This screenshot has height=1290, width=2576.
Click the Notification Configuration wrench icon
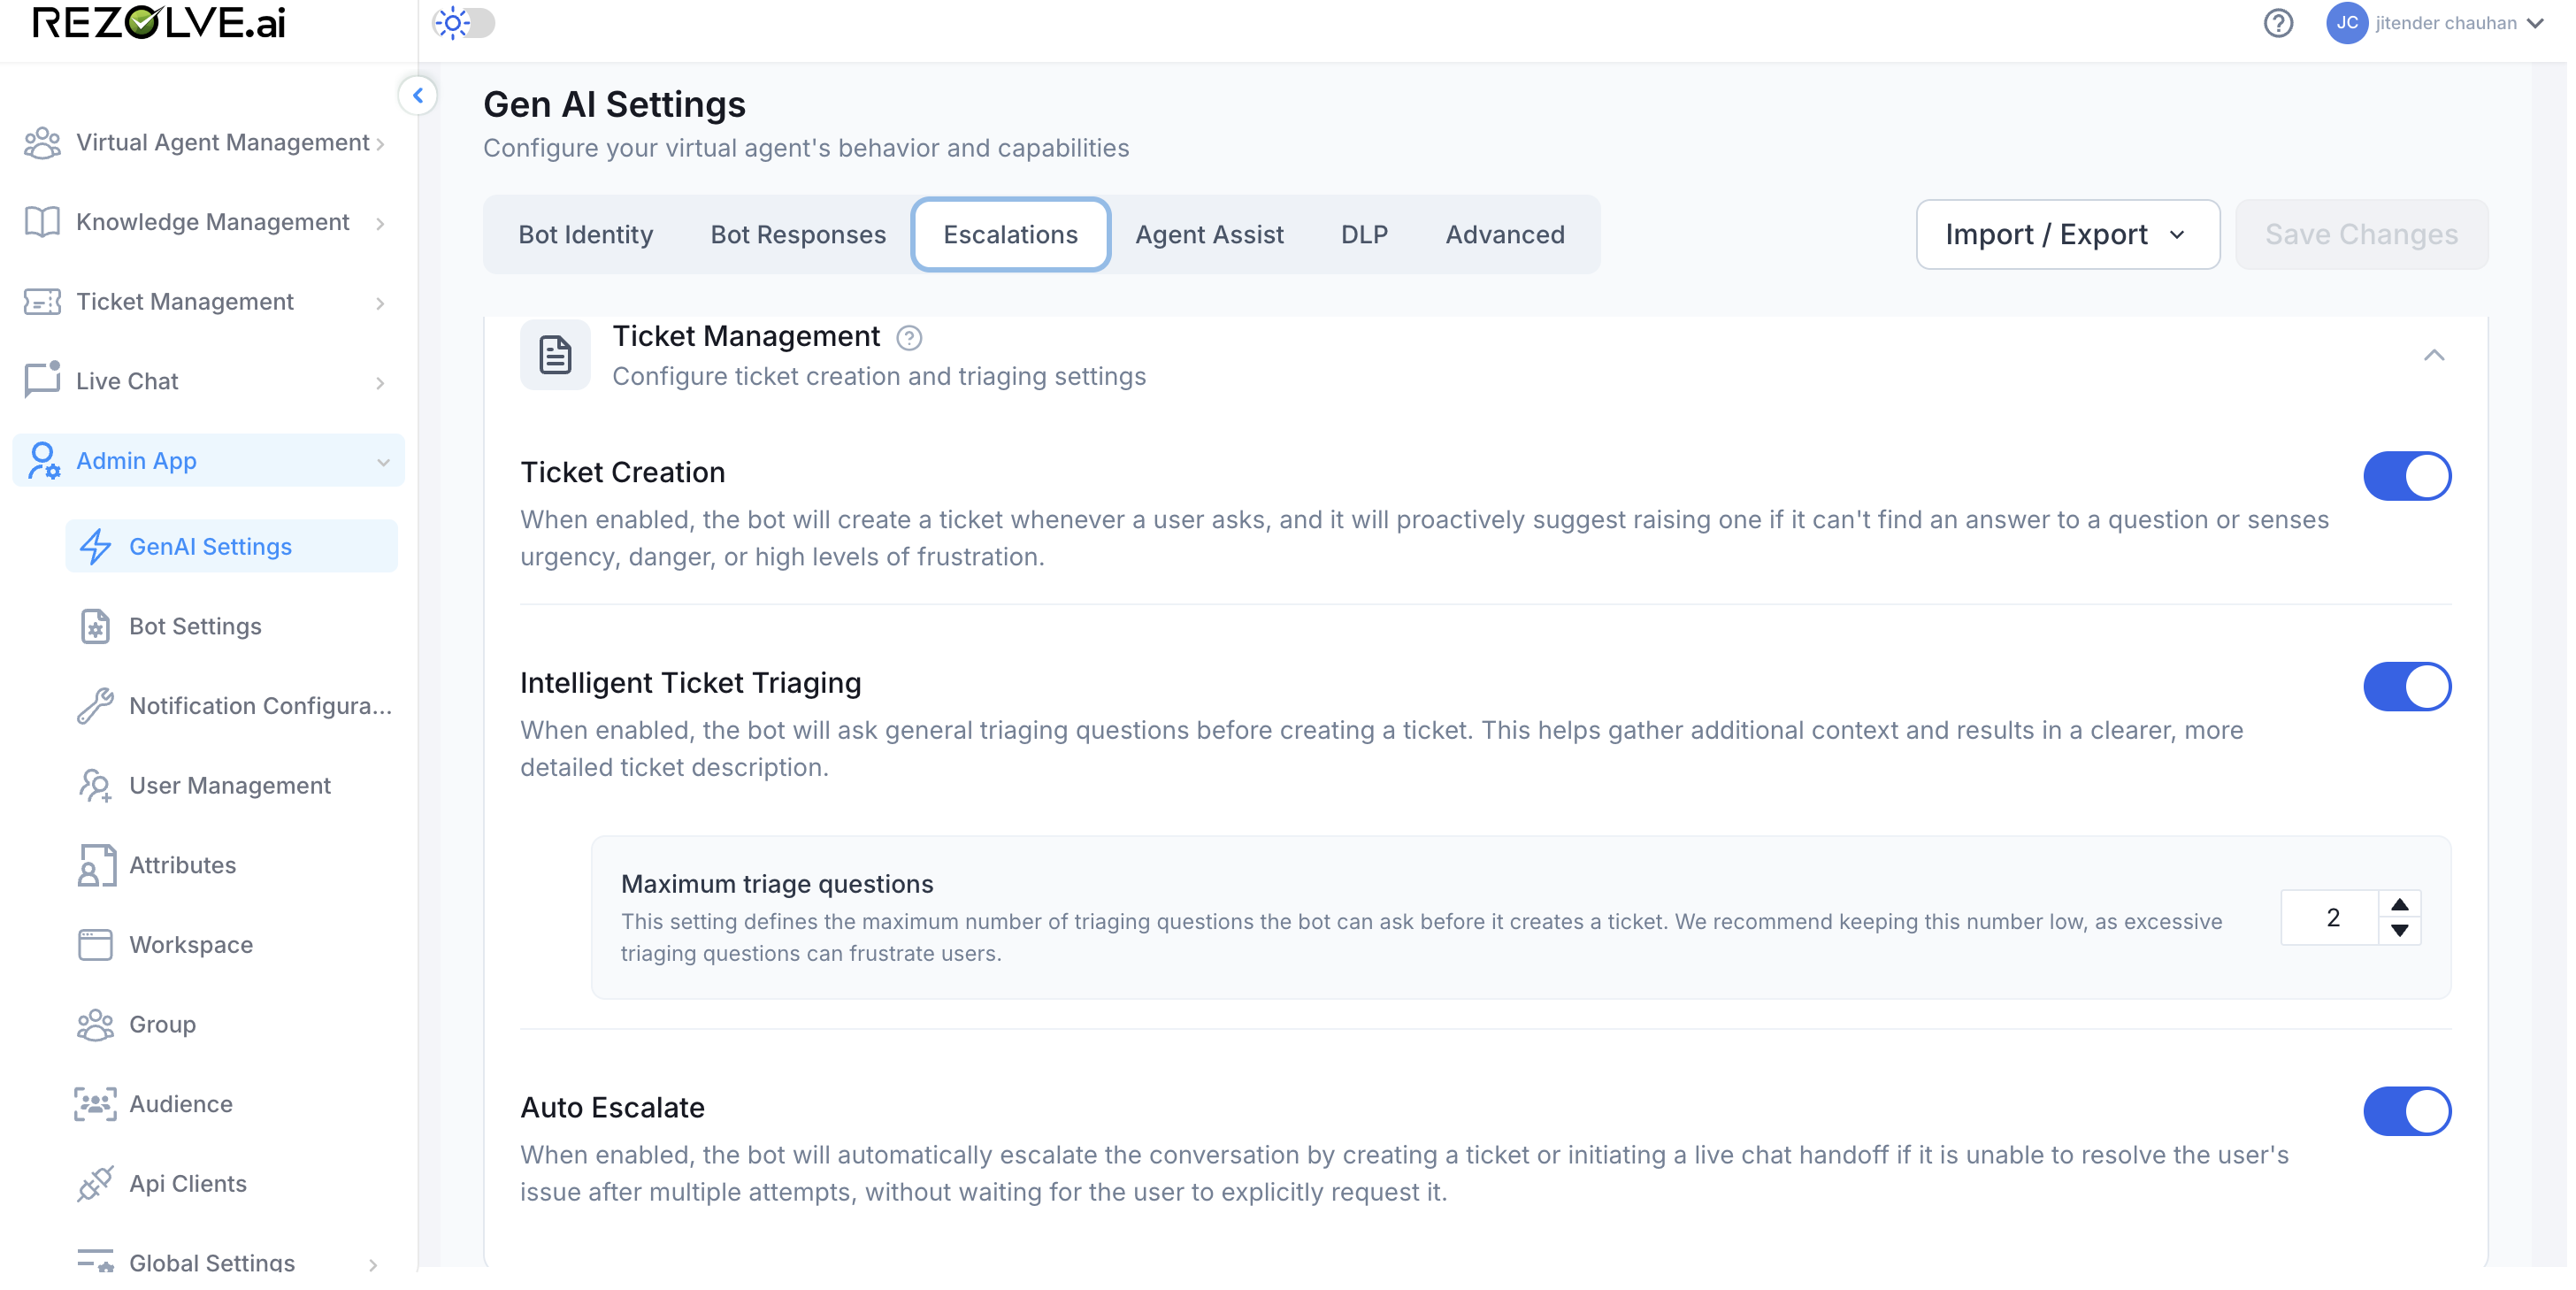coord(96,707)
